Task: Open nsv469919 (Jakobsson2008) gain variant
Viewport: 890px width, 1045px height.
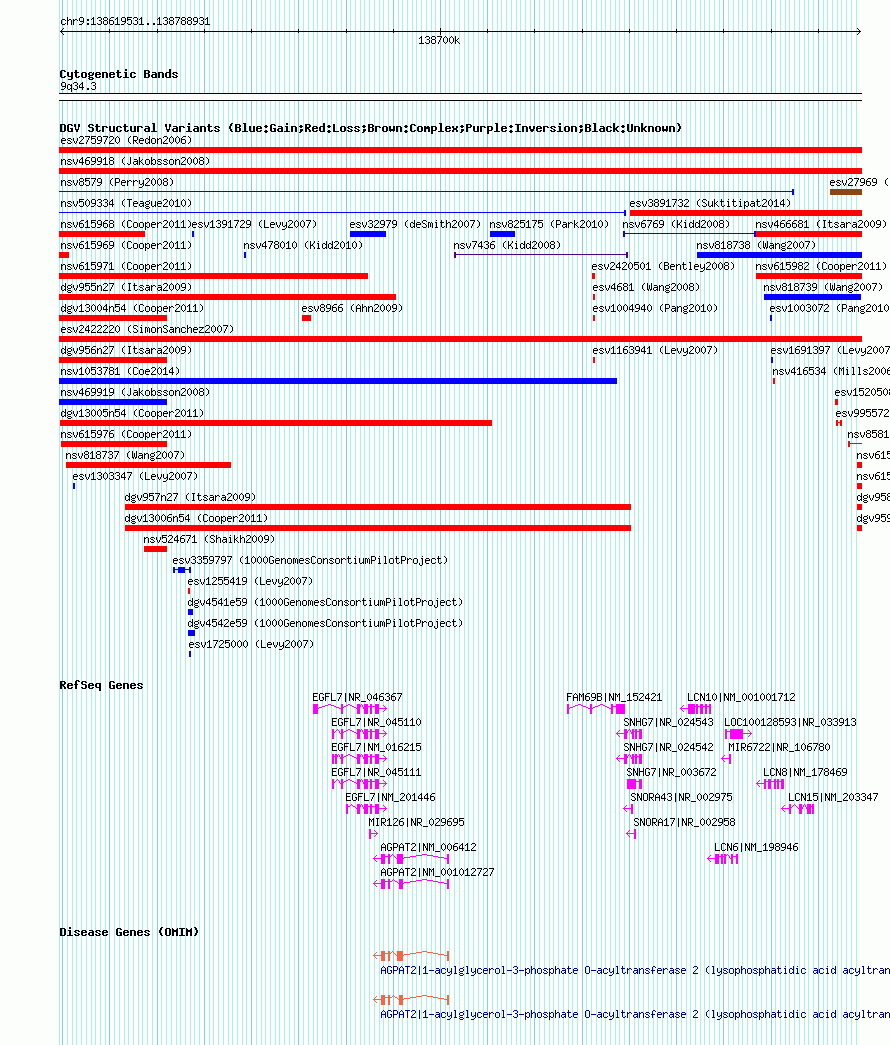Action: pos(113,402)
